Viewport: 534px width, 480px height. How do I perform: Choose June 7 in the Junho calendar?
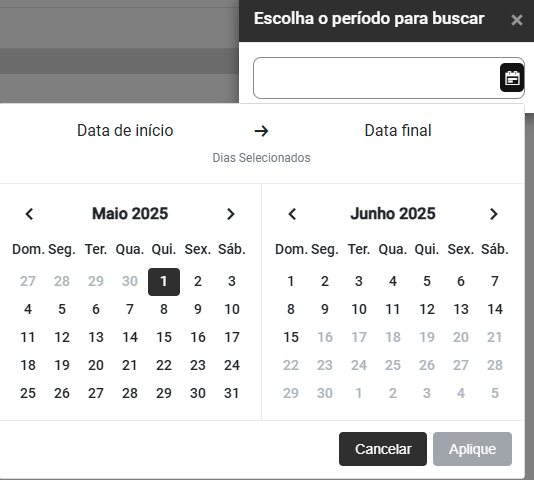click(x=495, y=281)
